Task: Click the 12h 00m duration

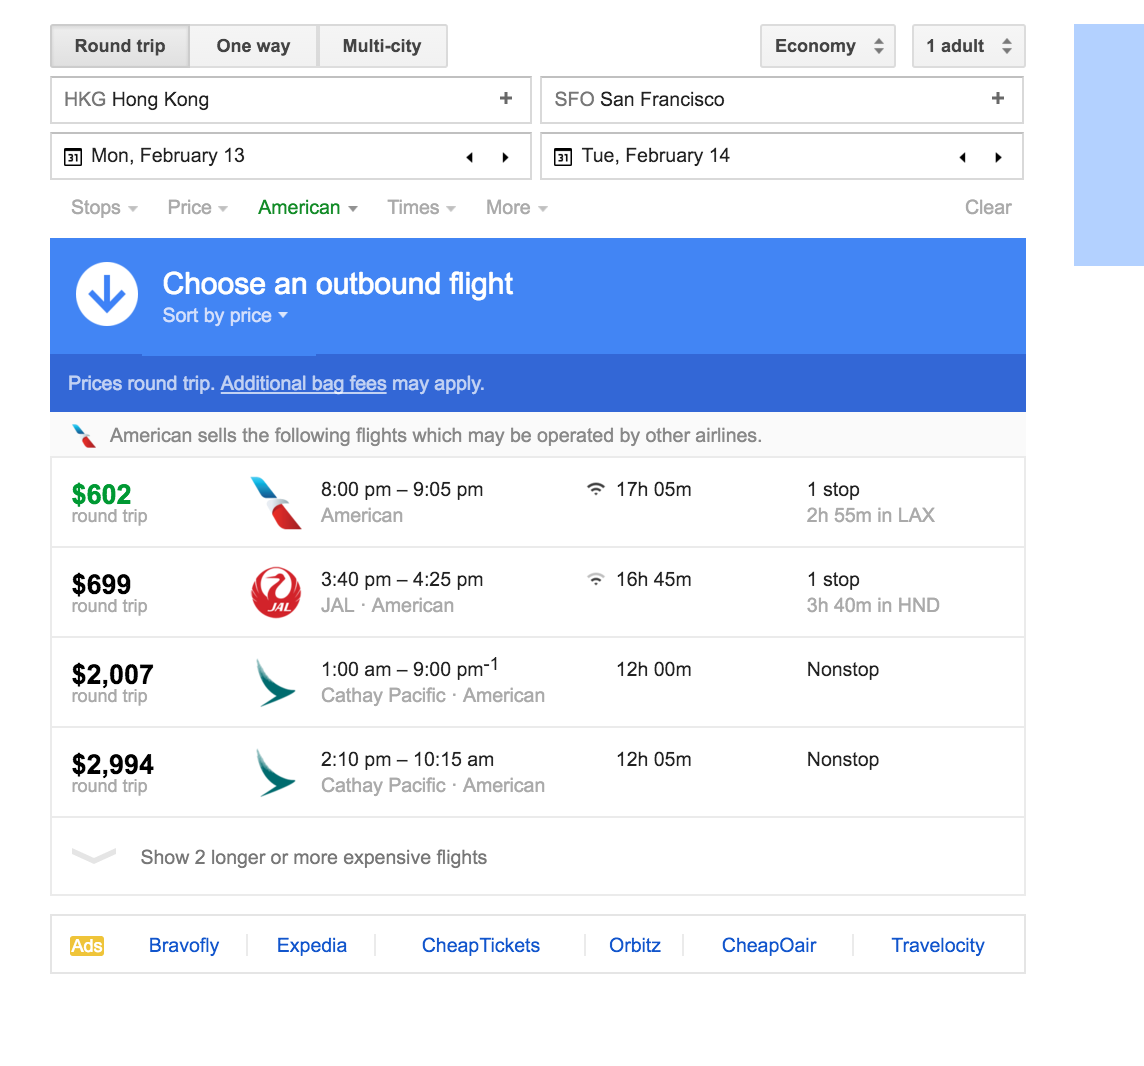Action: click(x=654, y=670)
